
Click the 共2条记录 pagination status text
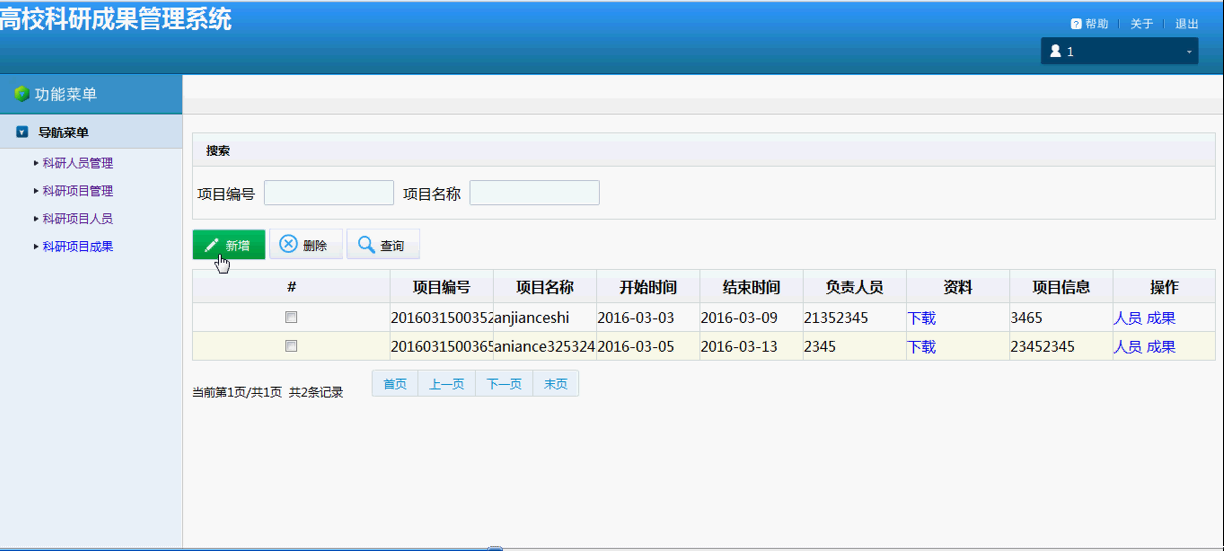click(316, 393)
